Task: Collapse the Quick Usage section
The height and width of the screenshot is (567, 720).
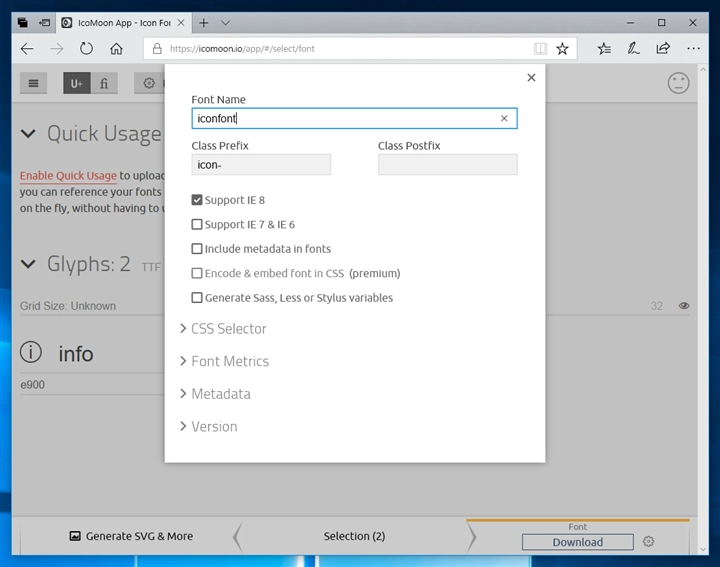Action: (28, 134)
